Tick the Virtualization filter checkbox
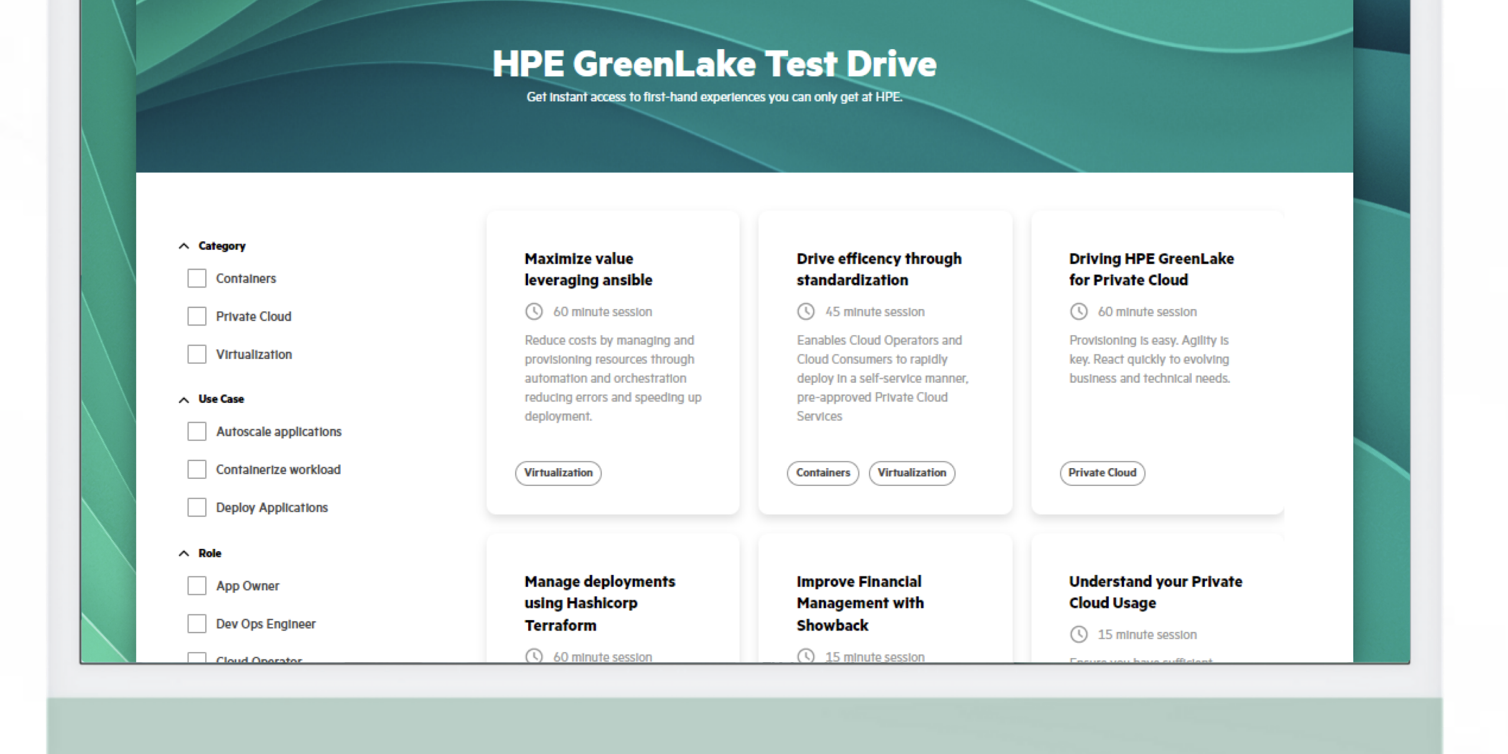The width and height of the screenshot is (1508, 754). point(197,354)
